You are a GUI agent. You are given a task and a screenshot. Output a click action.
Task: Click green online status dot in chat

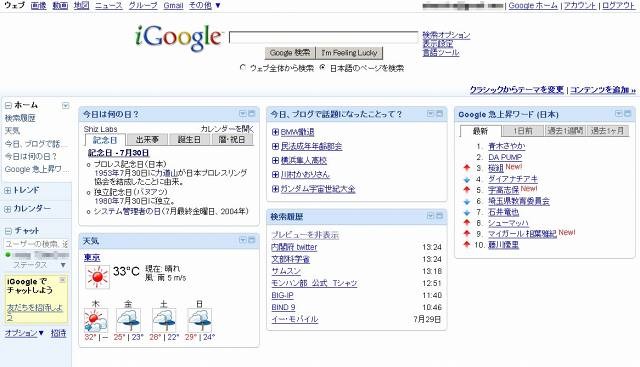(x=8, y=255)
